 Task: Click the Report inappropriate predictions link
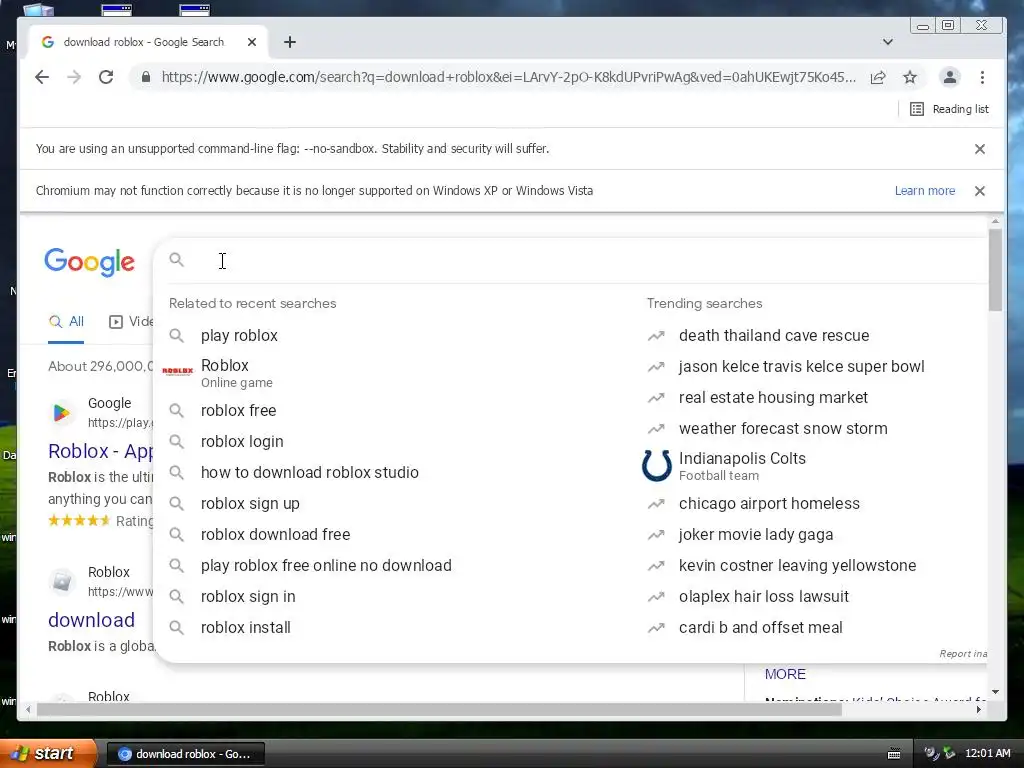point(963,654)
